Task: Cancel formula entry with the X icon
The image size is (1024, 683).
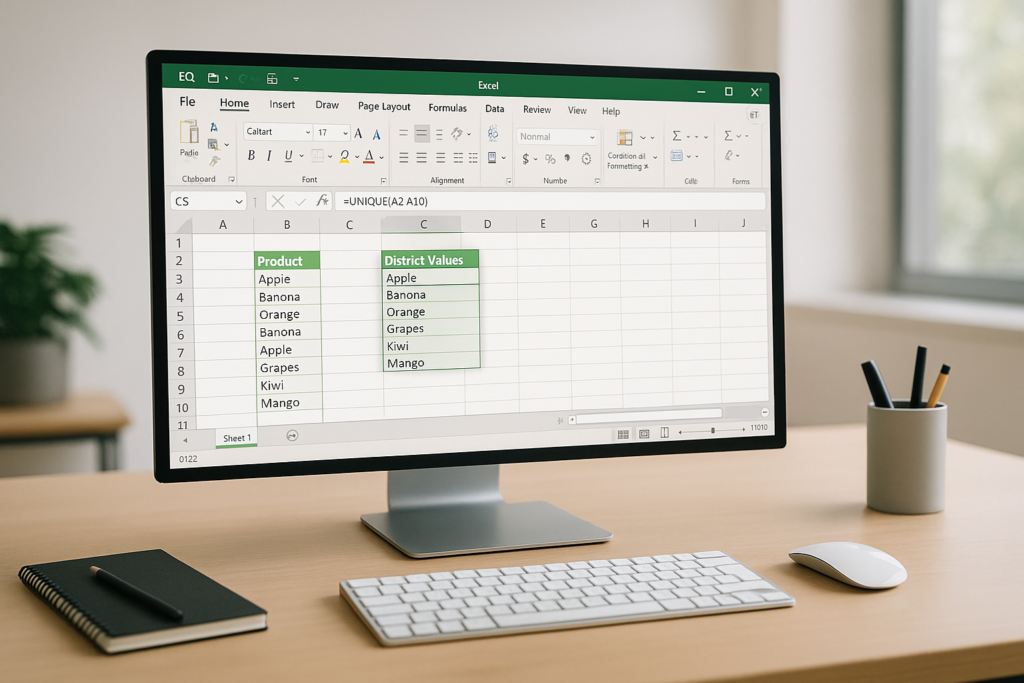Action: 278,201
